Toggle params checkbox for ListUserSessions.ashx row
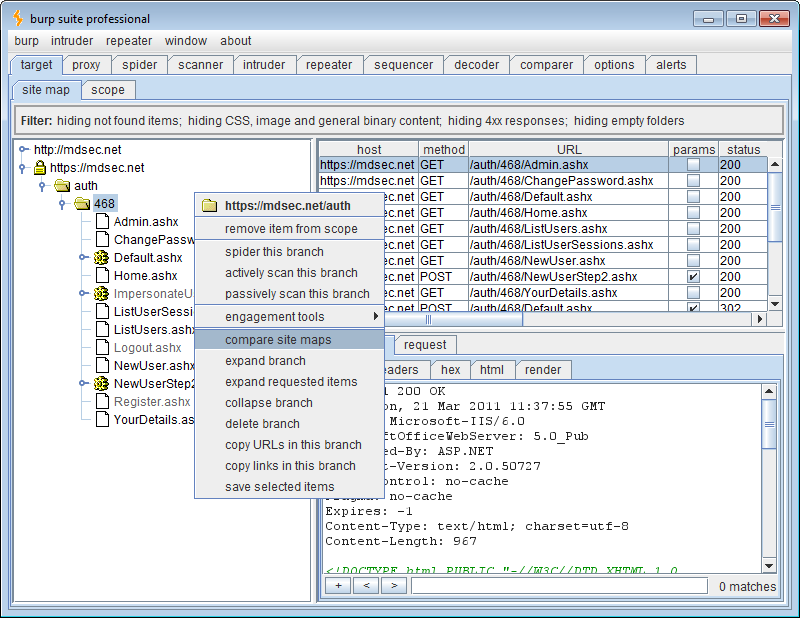Screen dimensions: 800x618 (693, 244)
